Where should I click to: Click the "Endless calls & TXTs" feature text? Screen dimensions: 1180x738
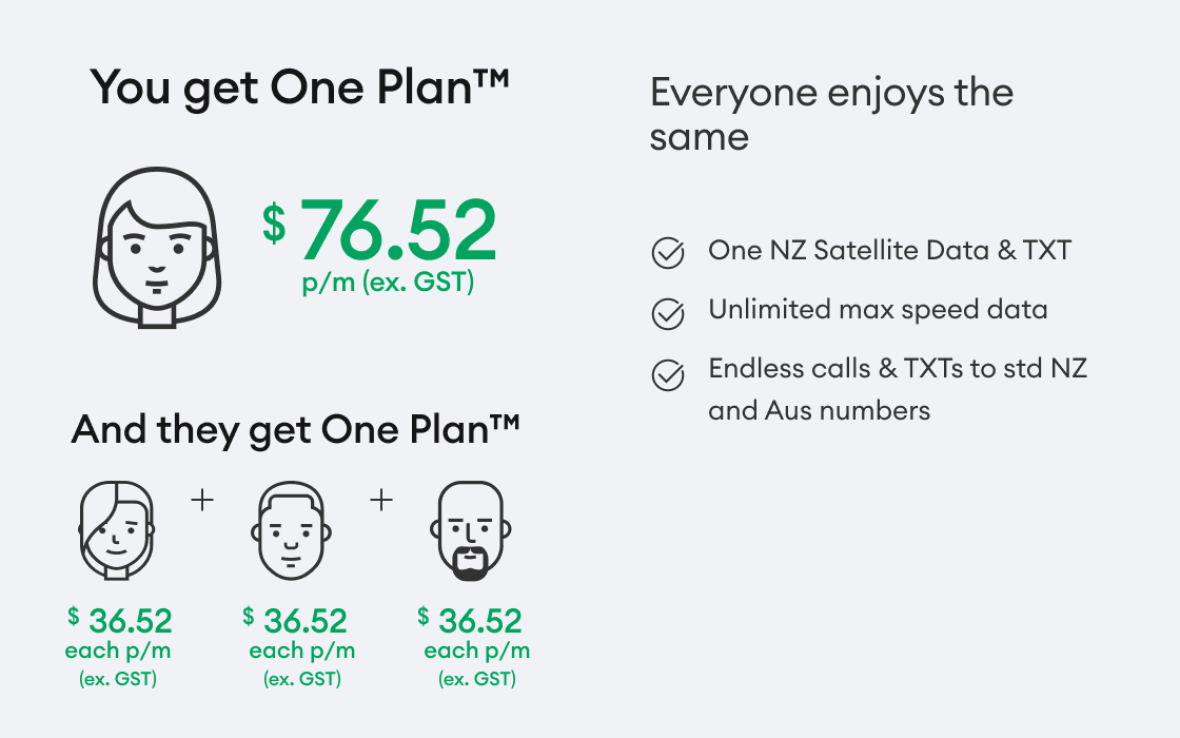tap(897, 389)
